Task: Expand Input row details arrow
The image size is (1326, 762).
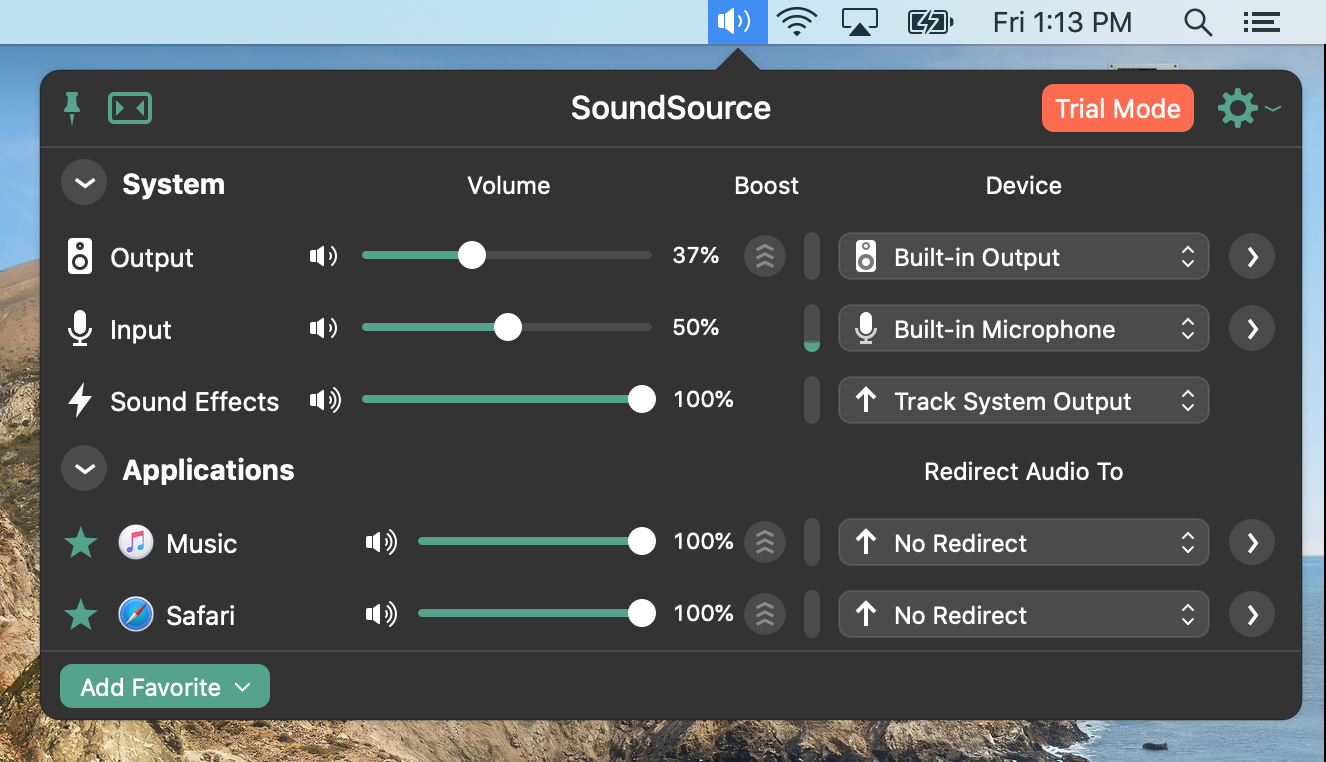Action: coord(1252,329)
